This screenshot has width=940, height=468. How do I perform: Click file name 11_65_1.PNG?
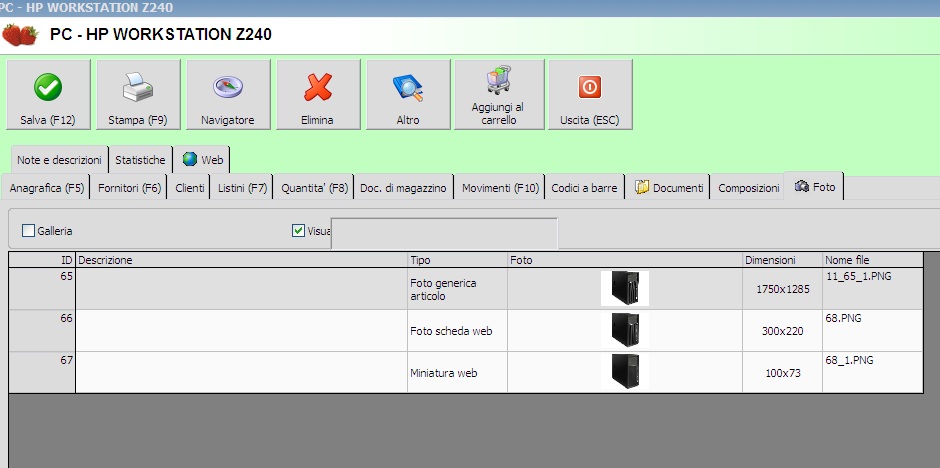click(x=858, y=277)
